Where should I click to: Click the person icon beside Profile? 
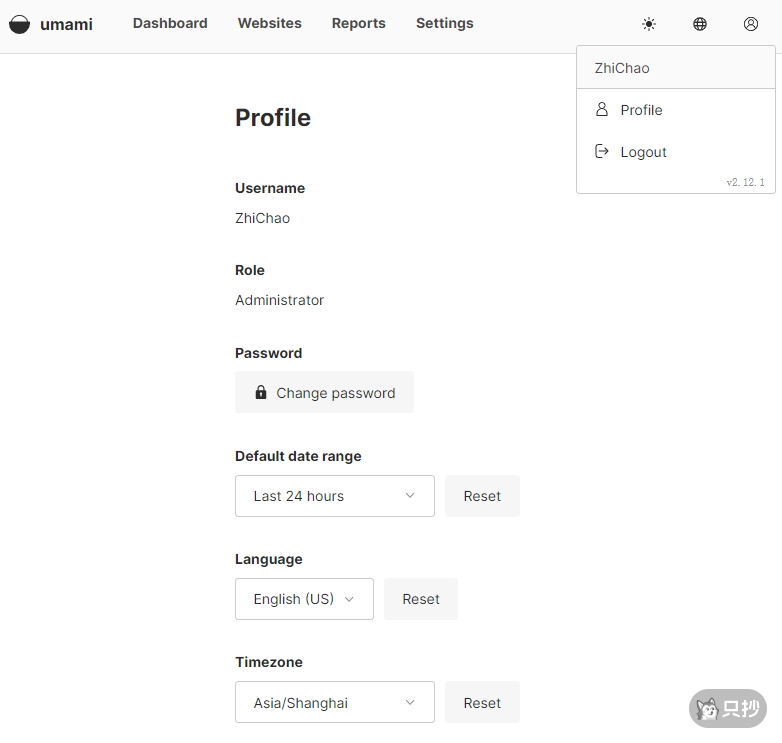click(x=602, y=109)
